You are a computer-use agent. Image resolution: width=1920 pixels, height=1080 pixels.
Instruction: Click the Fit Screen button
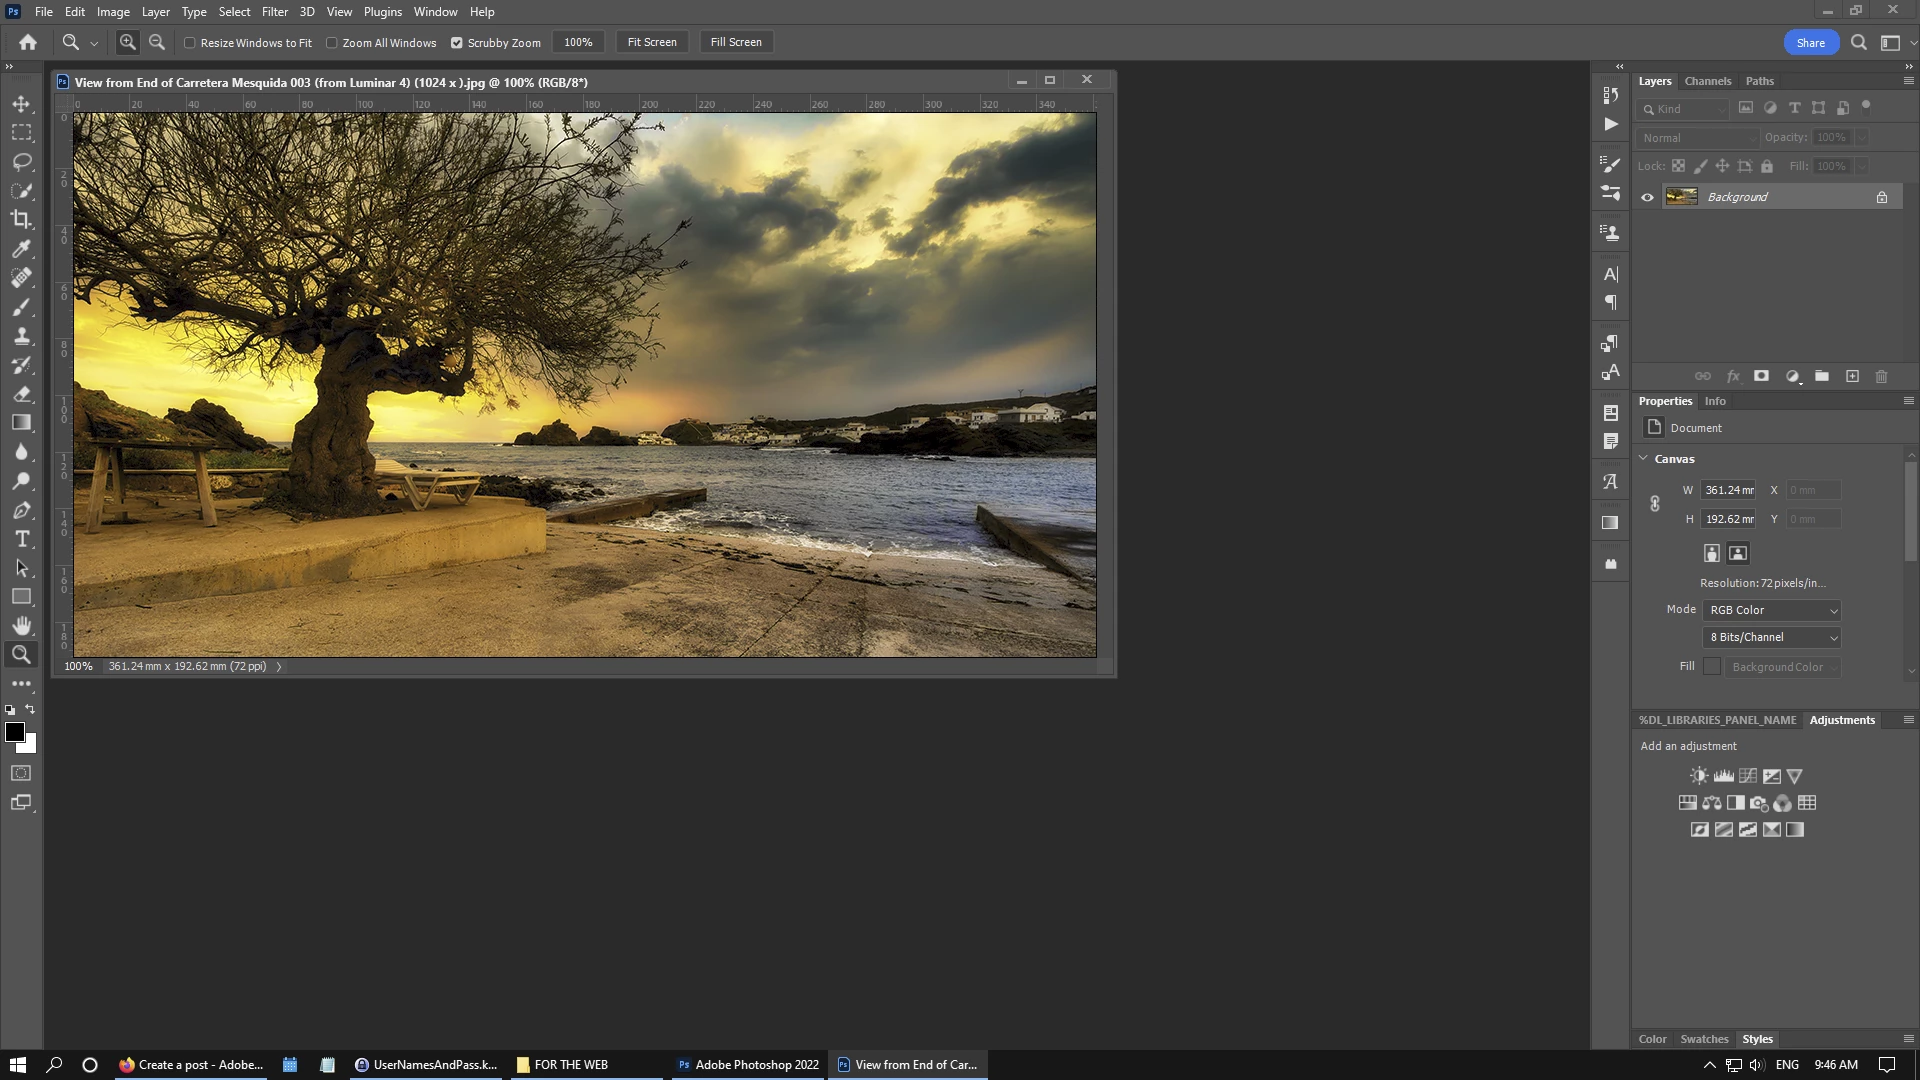[x=652, y=42]
